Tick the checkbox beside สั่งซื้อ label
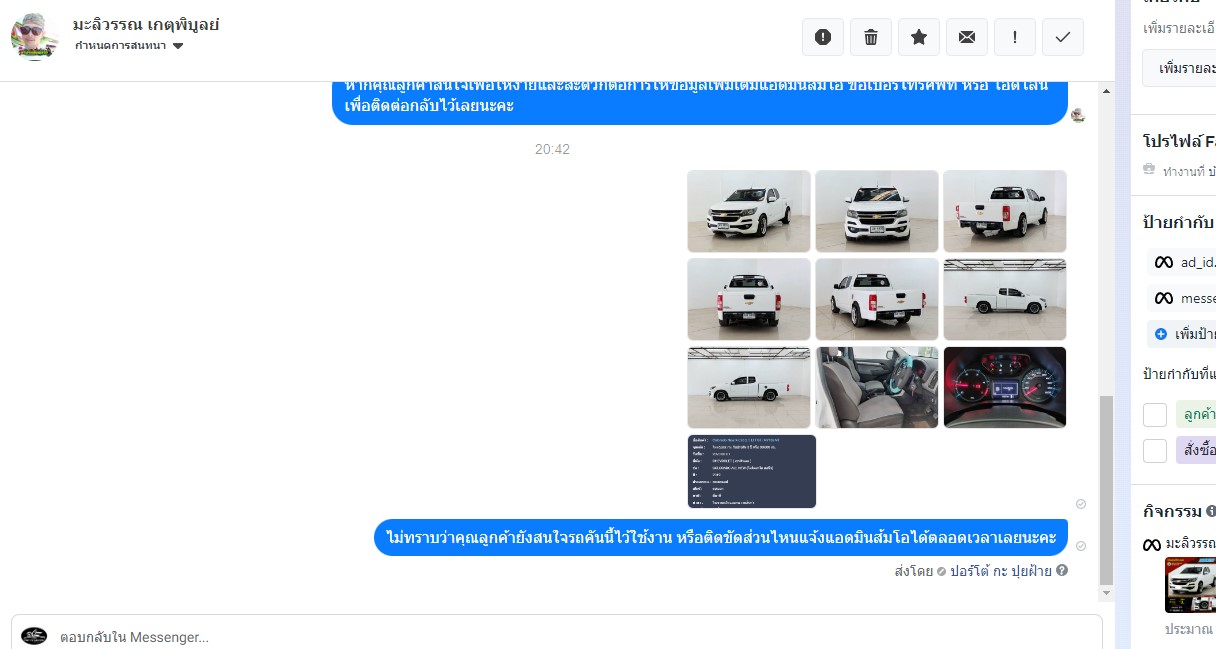Image resolution: width=1216 pixels, height=649 pixels. [x=1155, y=450]
